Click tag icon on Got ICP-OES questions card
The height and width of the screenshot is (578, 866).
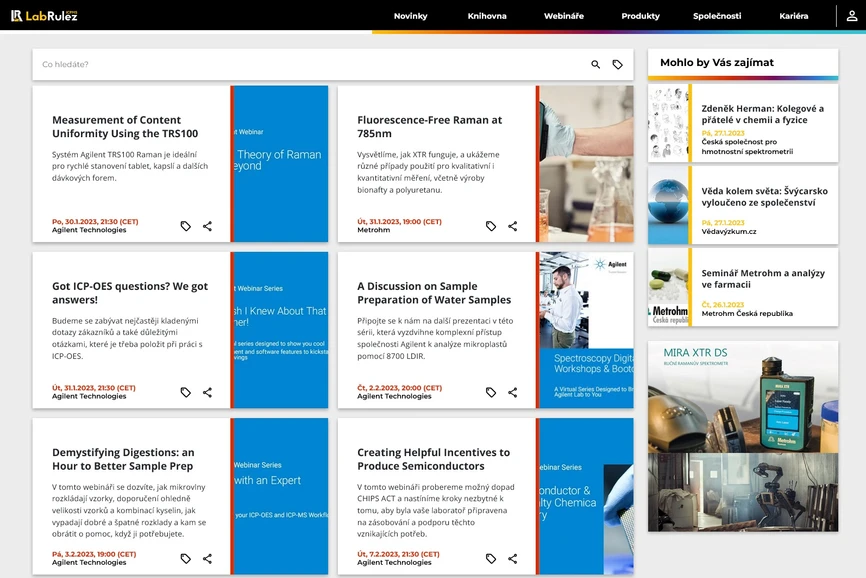[186, 392]
